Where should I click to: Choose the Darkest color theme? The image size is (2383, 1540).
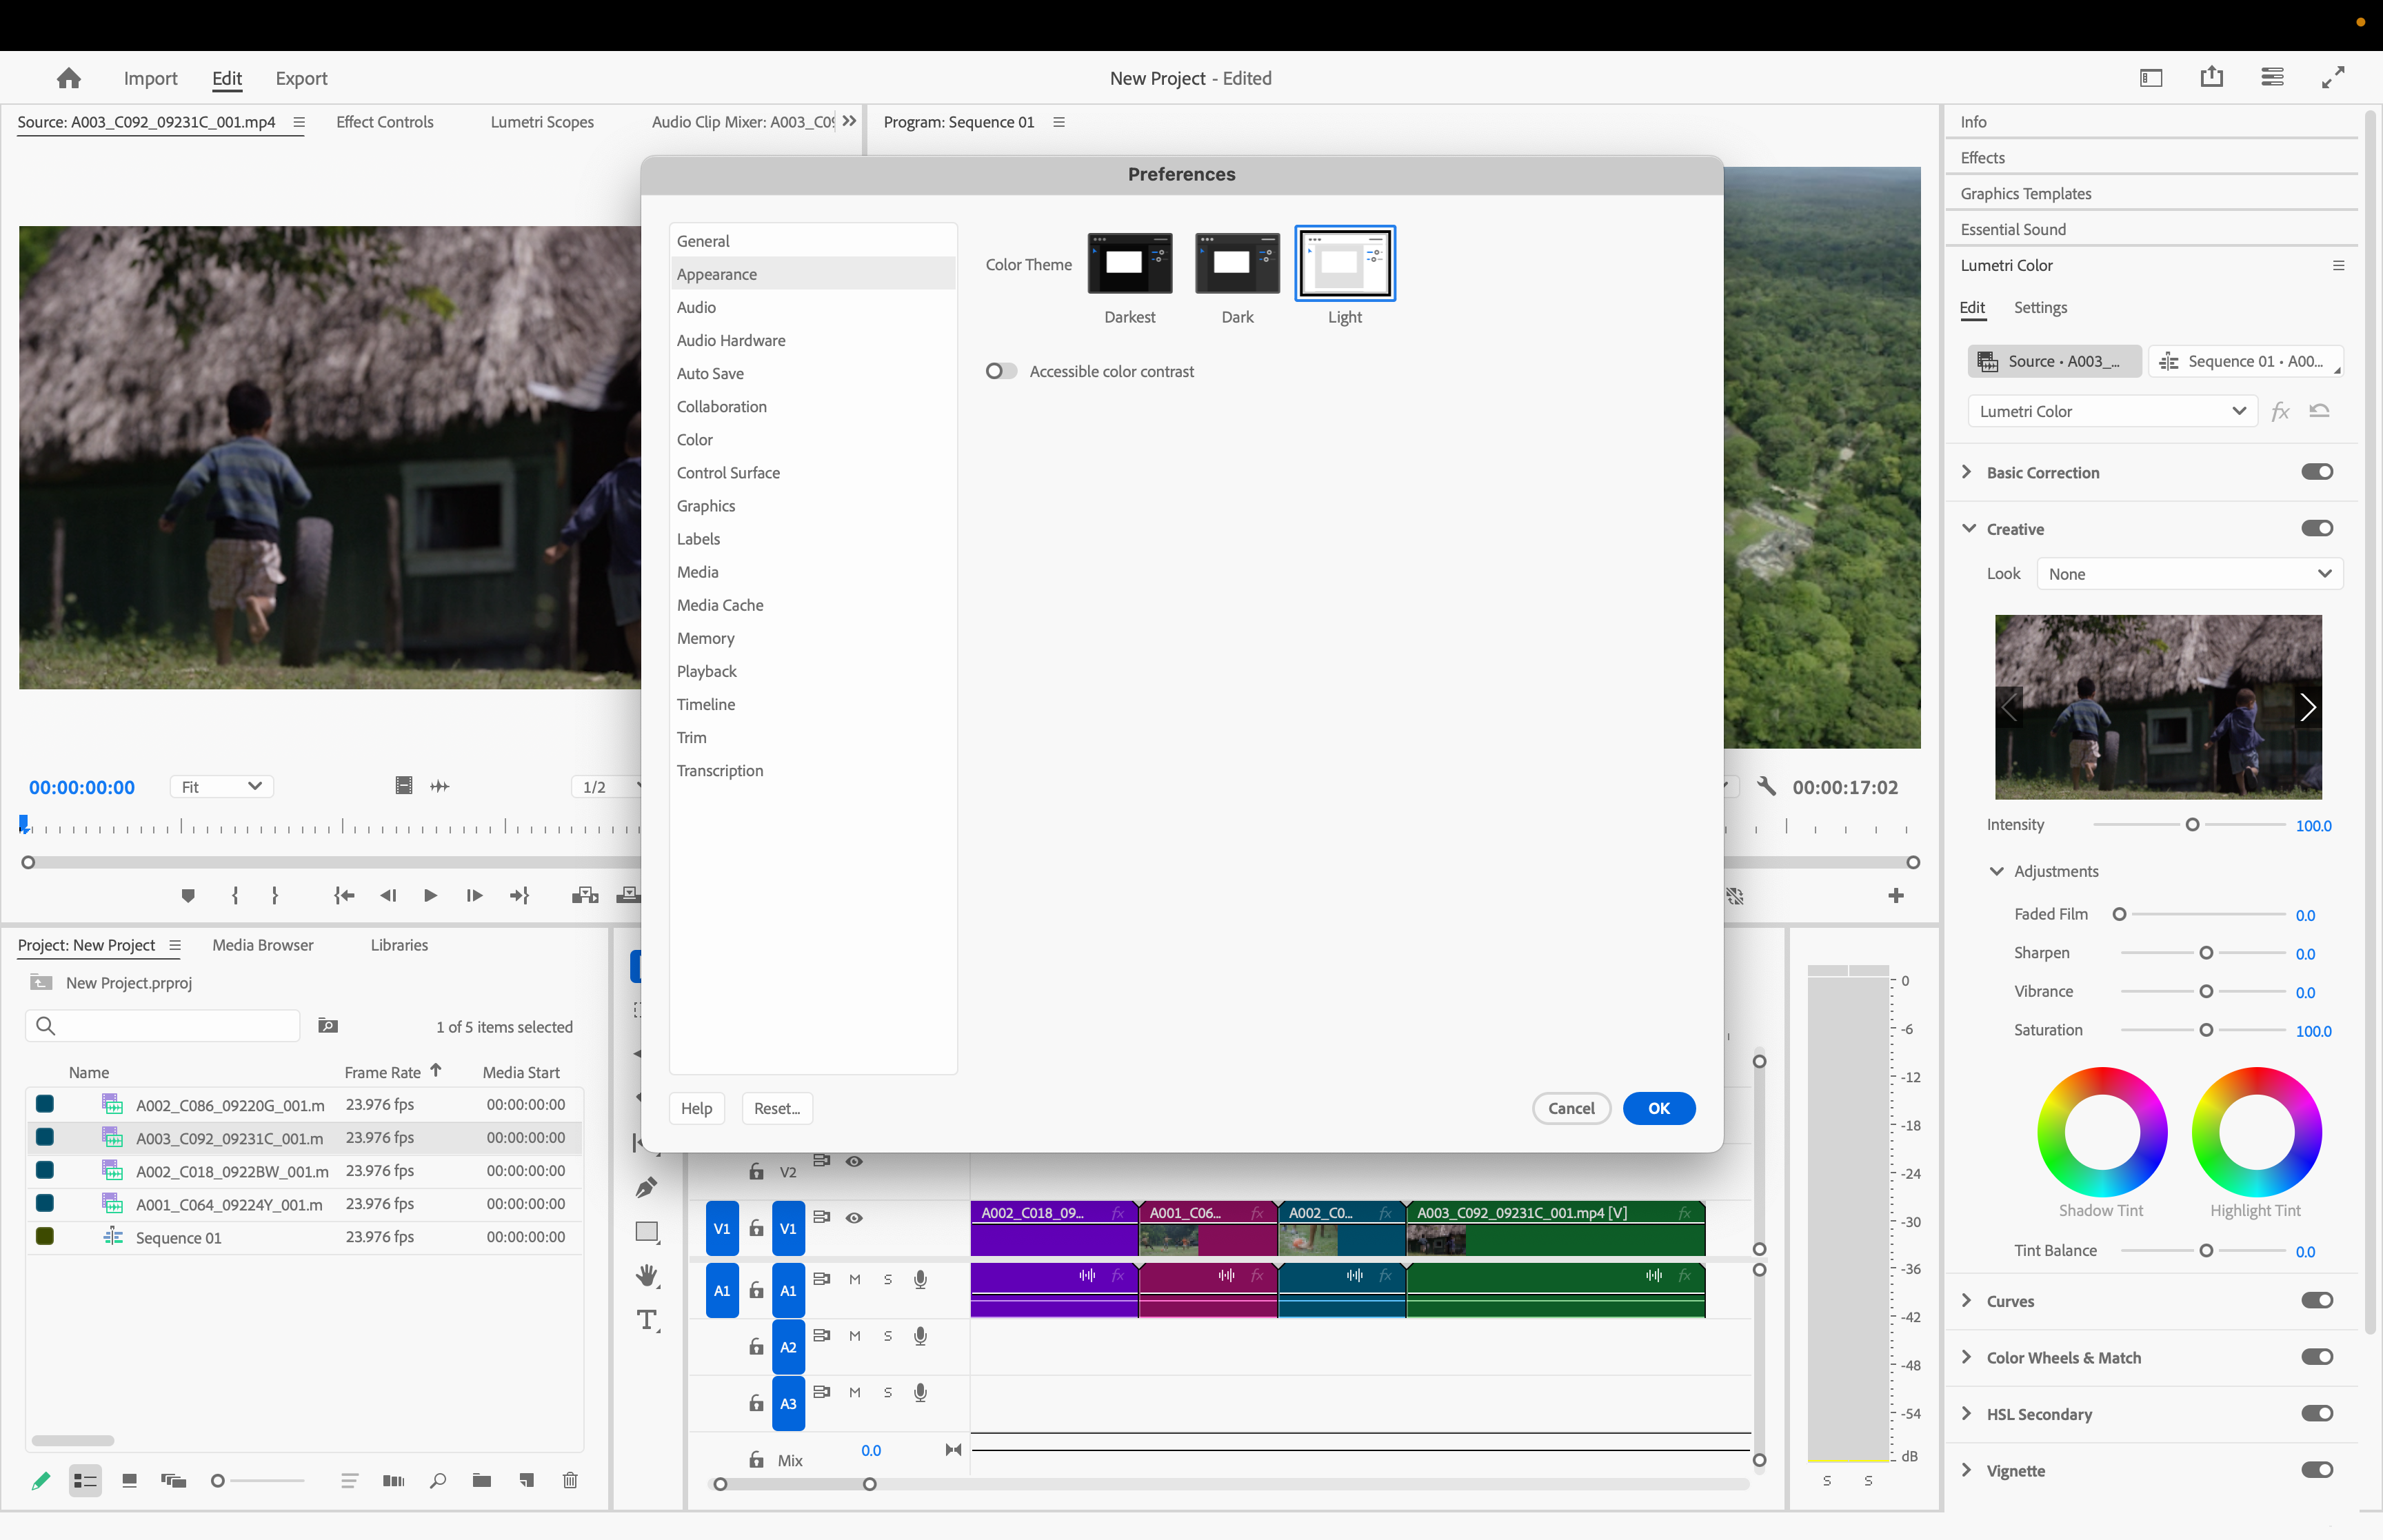1130,263
